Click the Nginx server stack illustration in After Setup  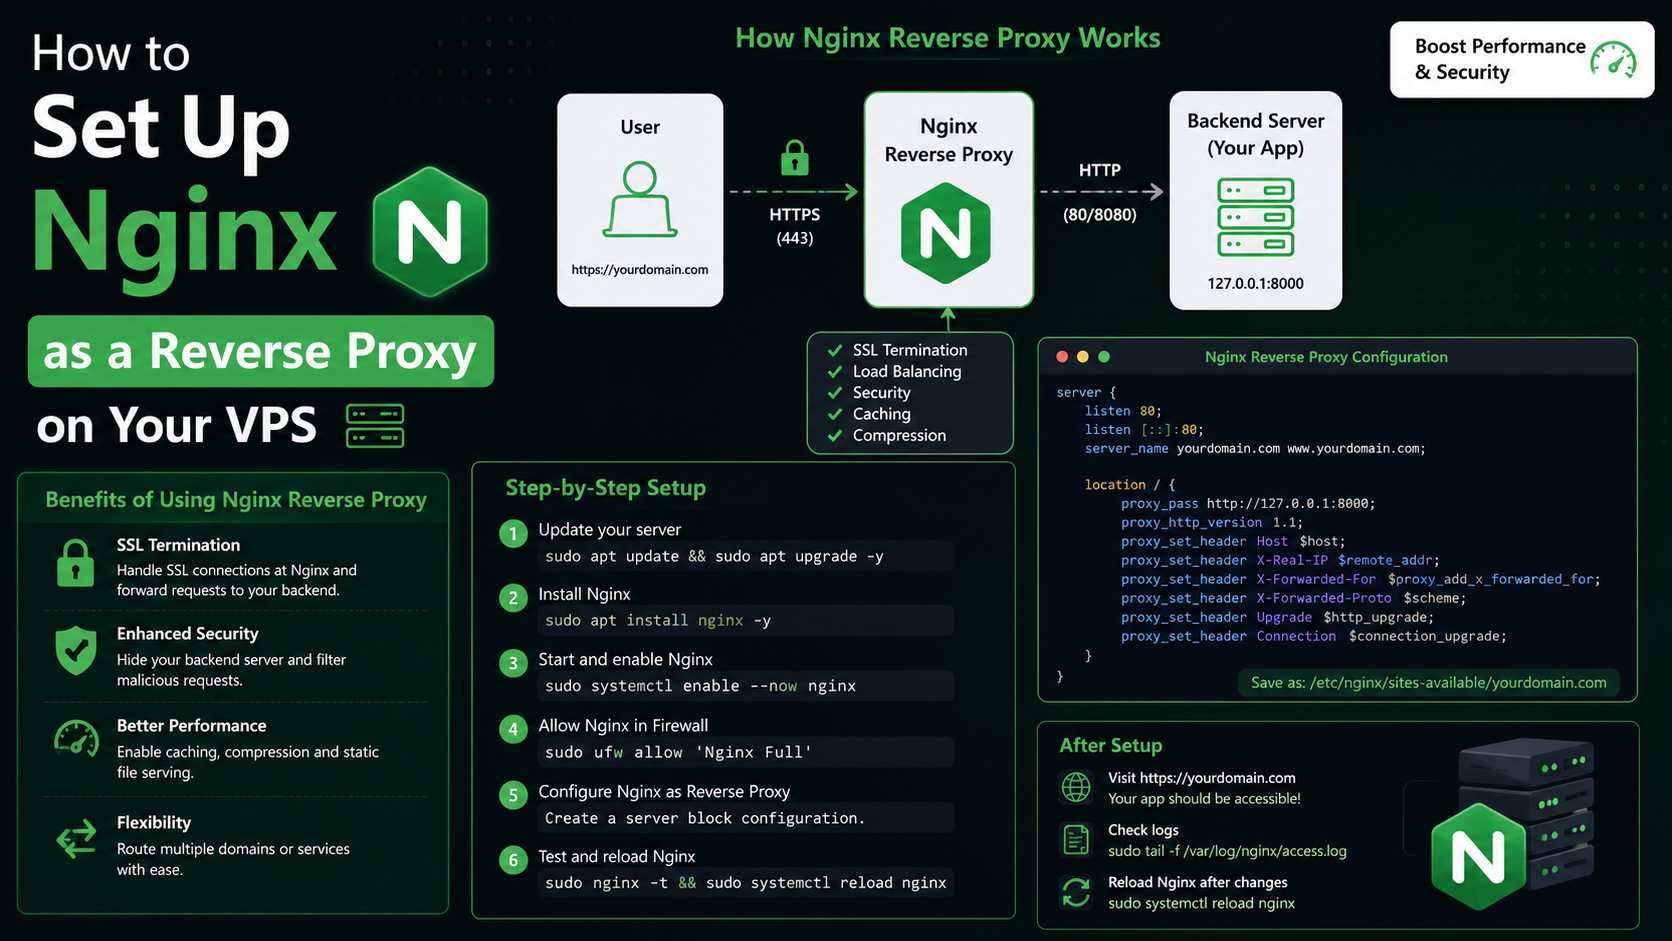pos(1512,823)
